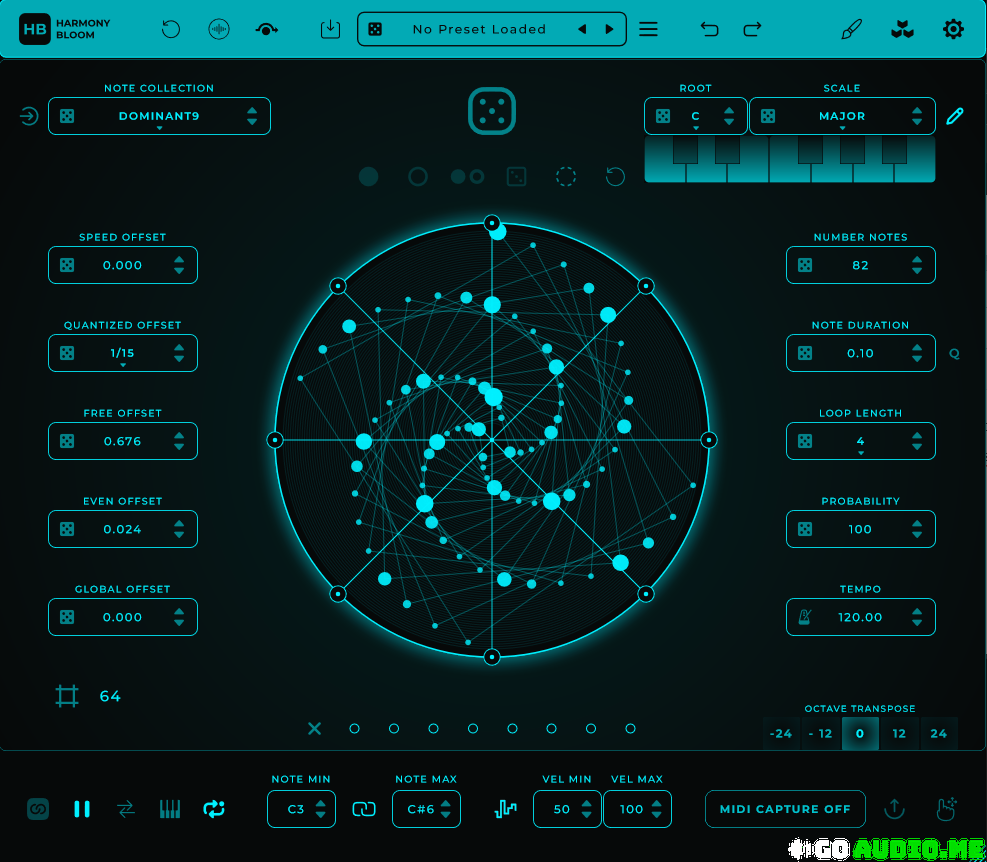Viewport: 987px width, 862px height.
Task: Open the hamburger preset menu
Action: click(x=648, y=29)
